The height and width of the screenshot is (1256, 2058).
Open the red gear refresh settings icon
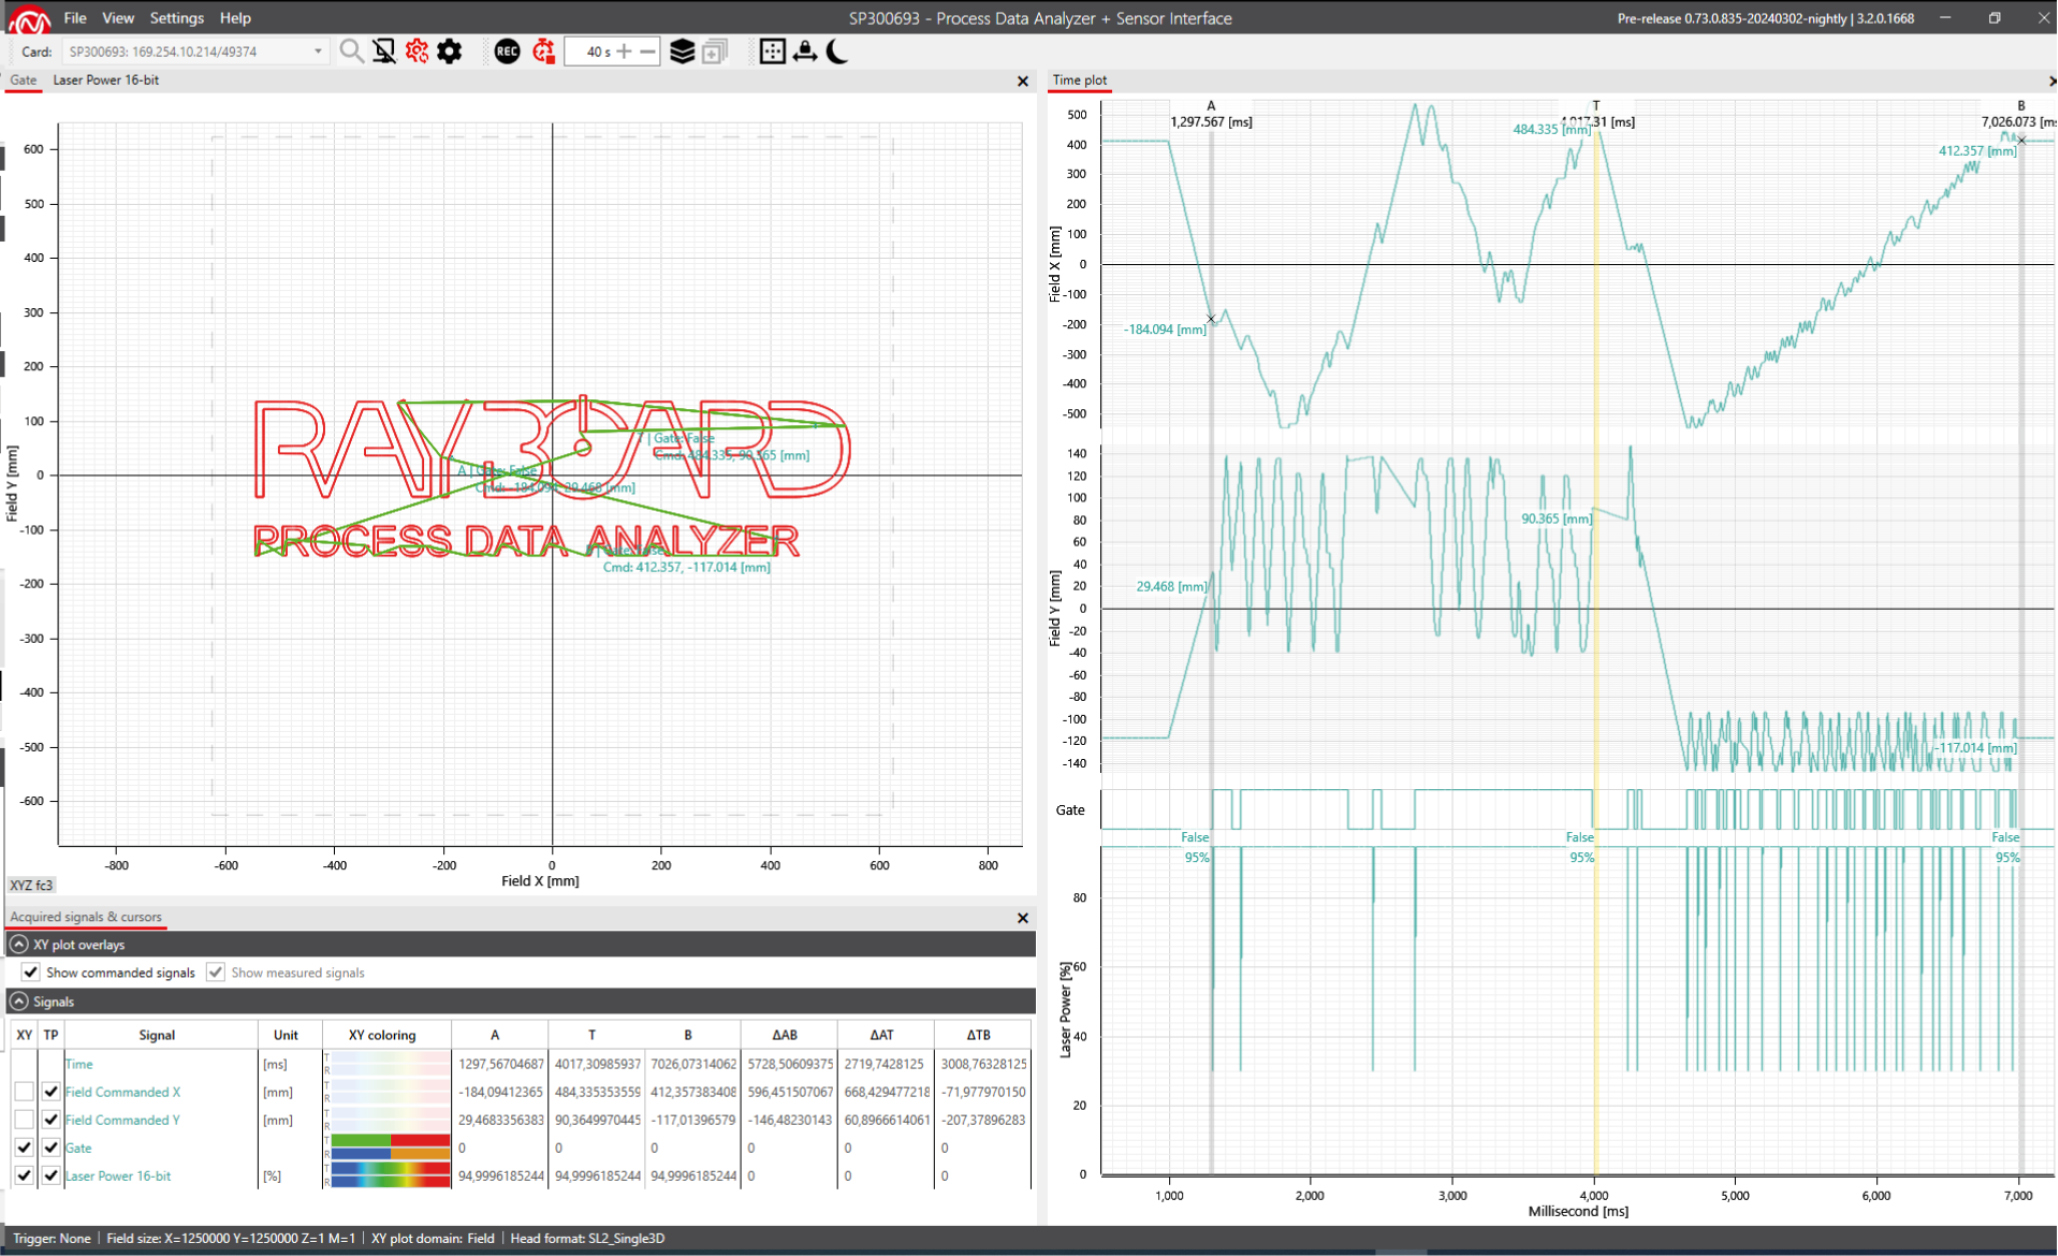tap(417, 51)
